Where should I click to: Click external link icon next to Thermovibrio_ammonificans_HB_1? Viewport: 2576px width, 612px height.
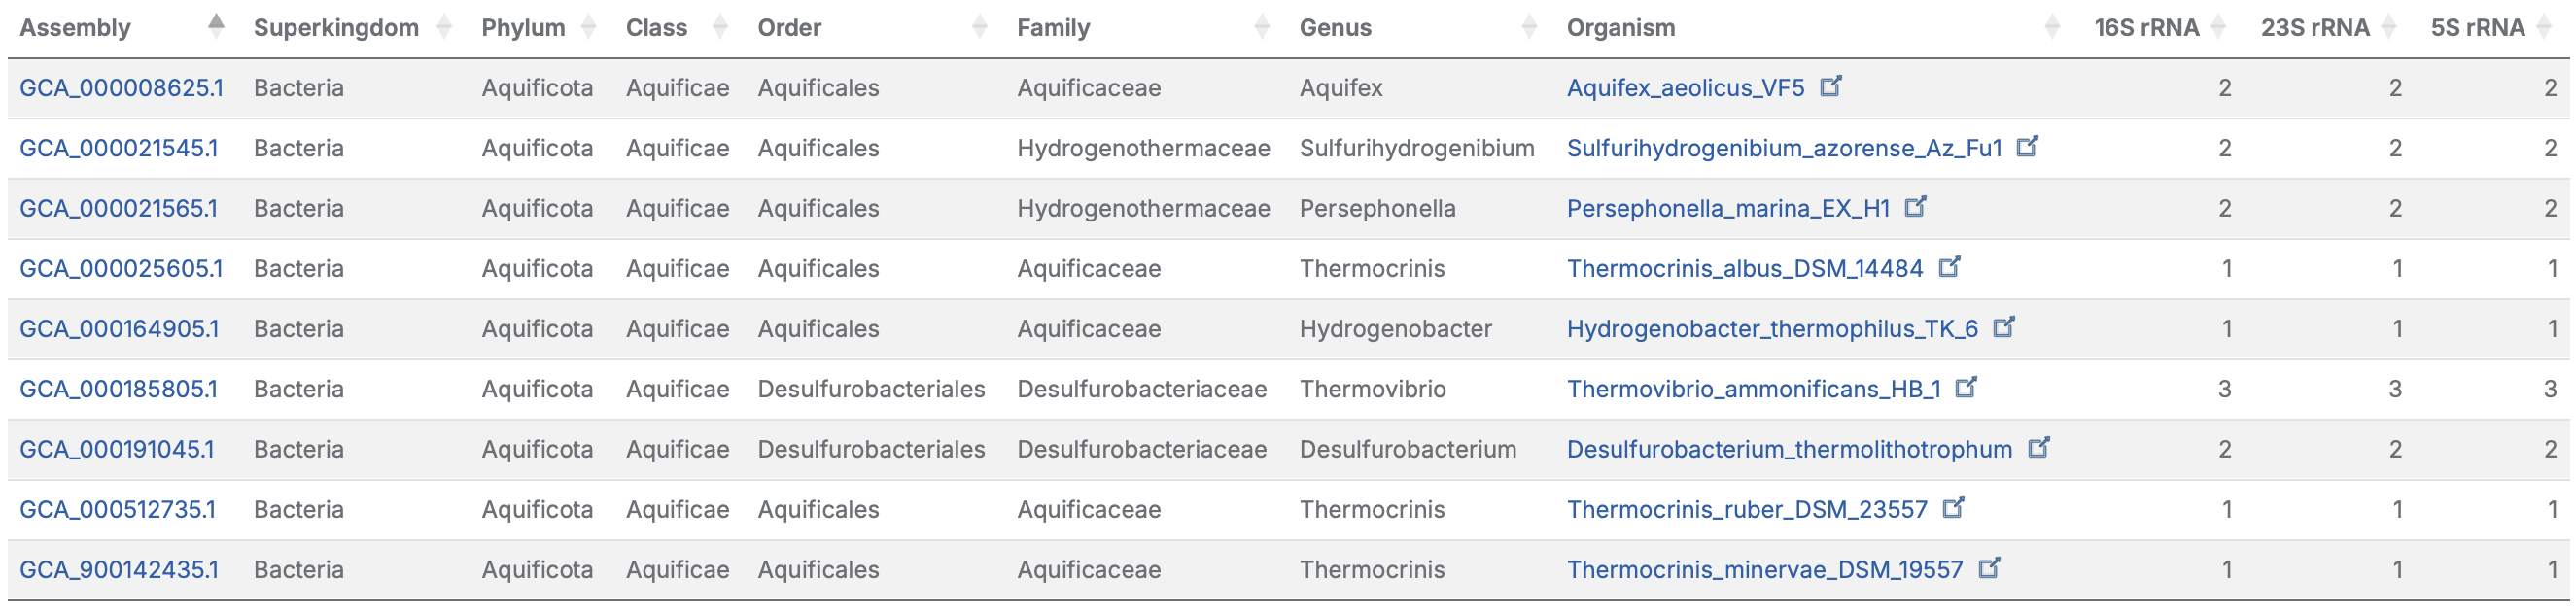pyautogui.click(x=1966, y=386)
